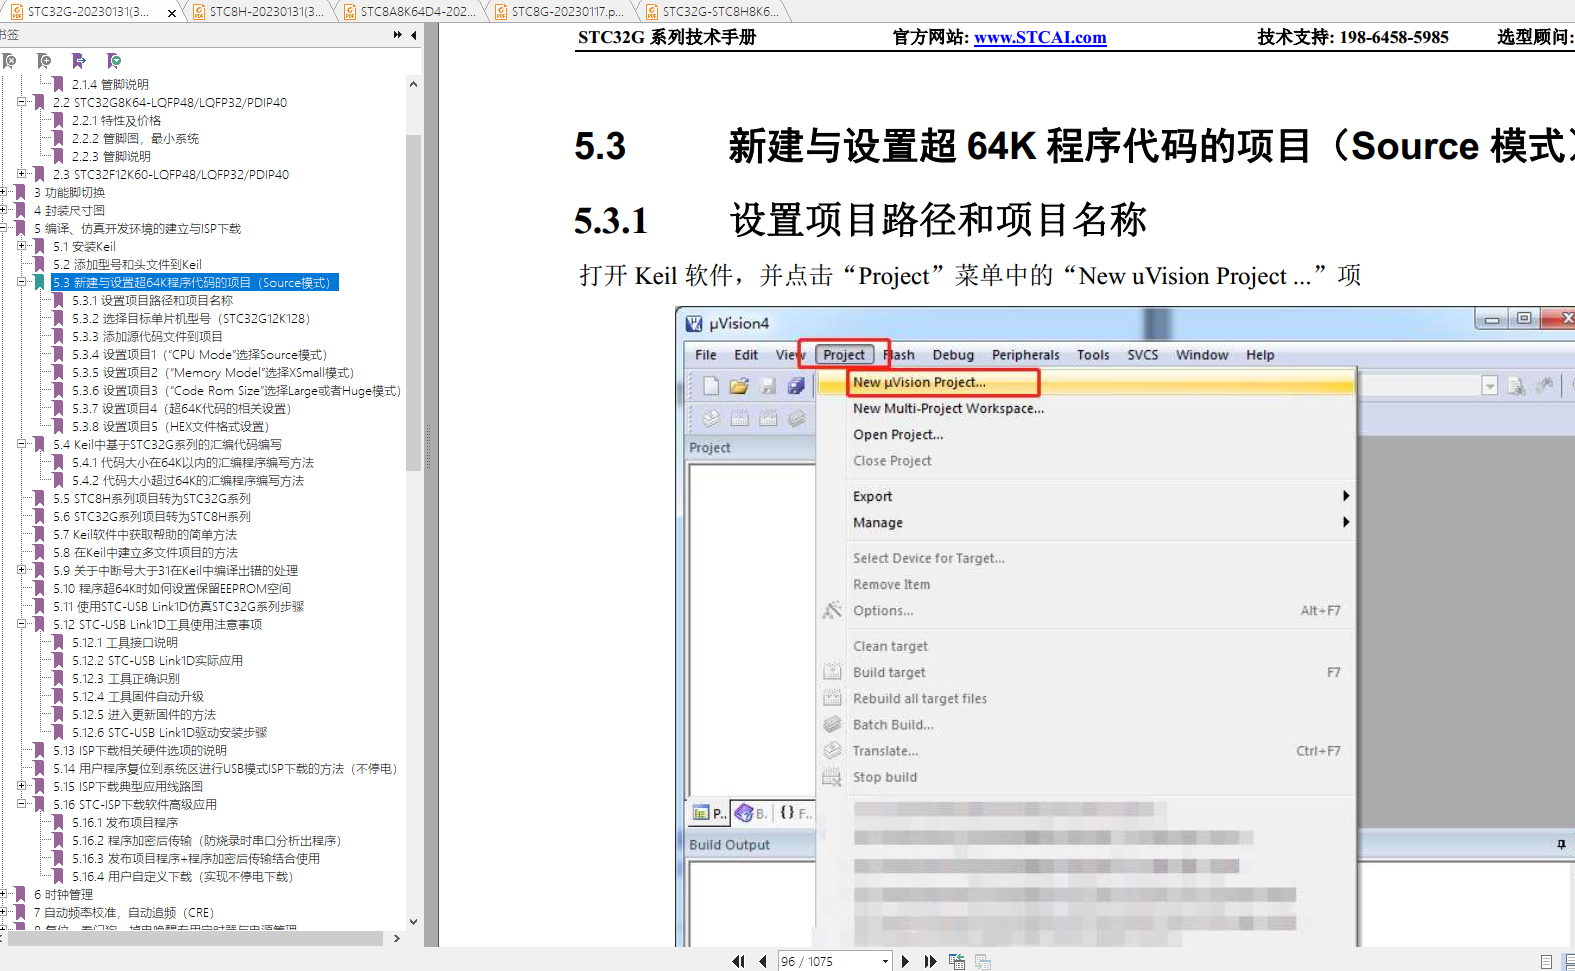Open bookmark 5.3.3 添加源代码文件到项目
Screen dimensions: 1575x971
147,336
